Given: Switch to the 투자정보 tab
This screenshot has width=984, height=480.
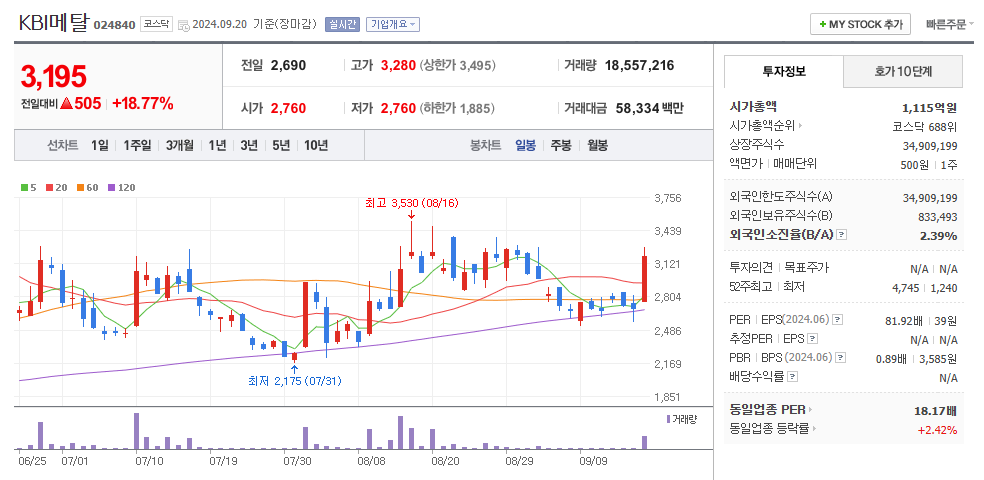Looking at the screenshot, I should tap(784, 72).
